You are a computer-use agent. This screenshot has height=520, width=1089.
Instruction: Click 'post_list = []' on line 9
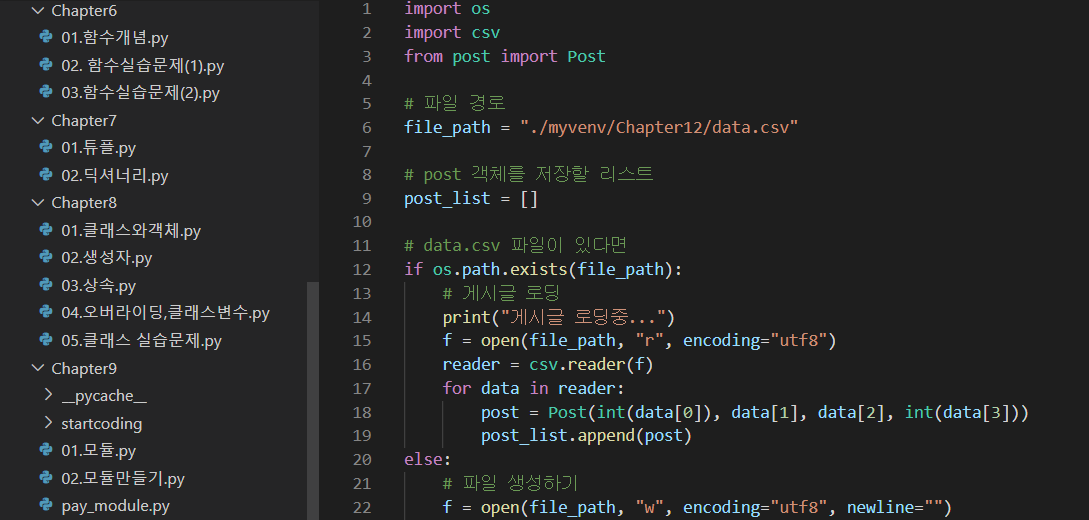pos(471,199)
